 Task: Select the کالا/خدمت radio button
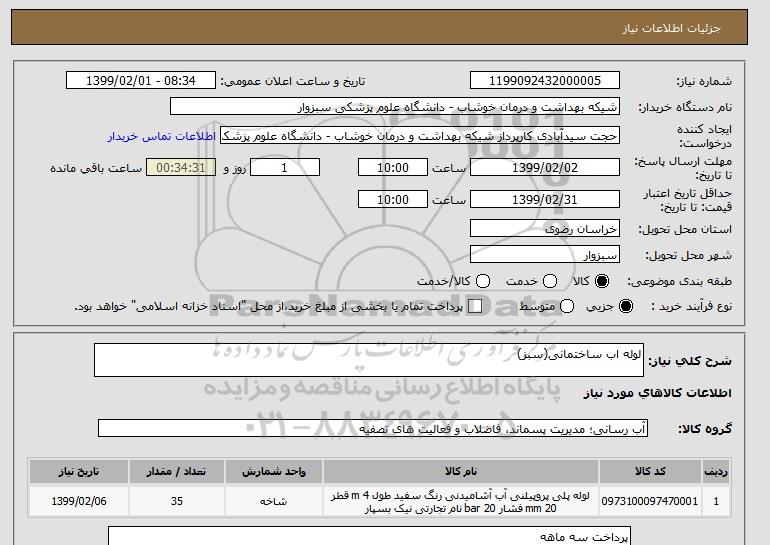[483, 281]
